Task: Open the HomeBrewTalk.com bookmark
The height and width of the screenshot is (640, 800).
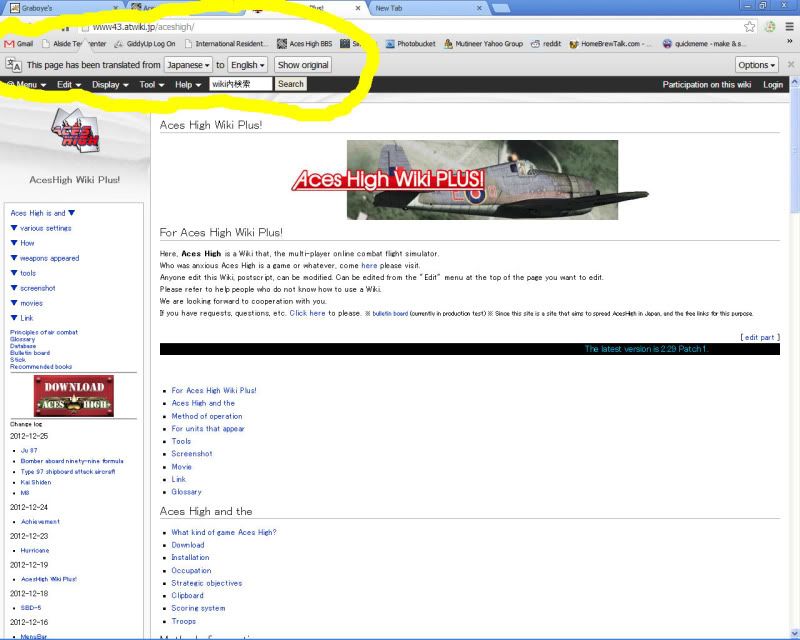Action: [x=610, y=44]
